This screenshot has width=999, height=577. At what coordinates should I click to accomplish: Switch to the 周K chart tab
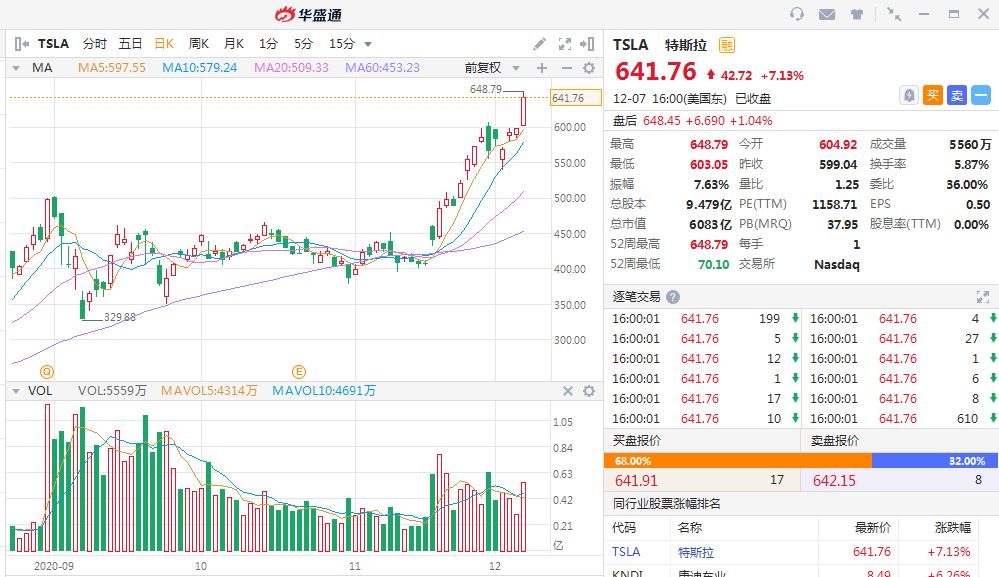(x=199, y=44)
